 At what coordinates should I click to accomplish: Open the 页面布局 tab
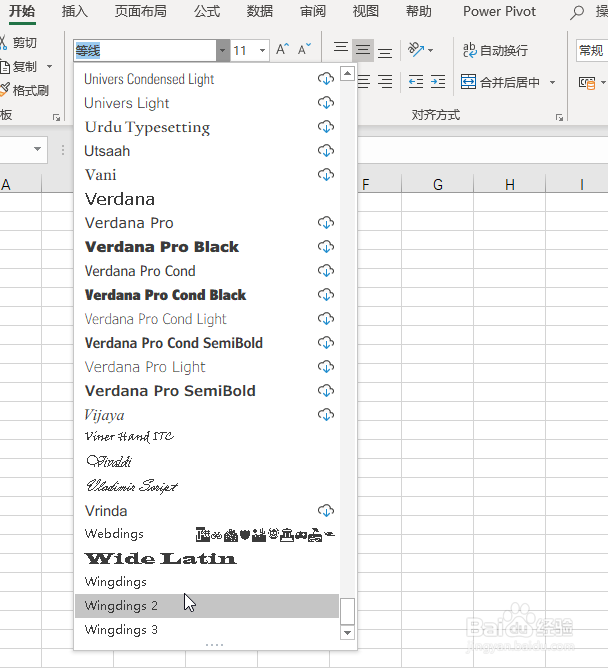(140, 12)
